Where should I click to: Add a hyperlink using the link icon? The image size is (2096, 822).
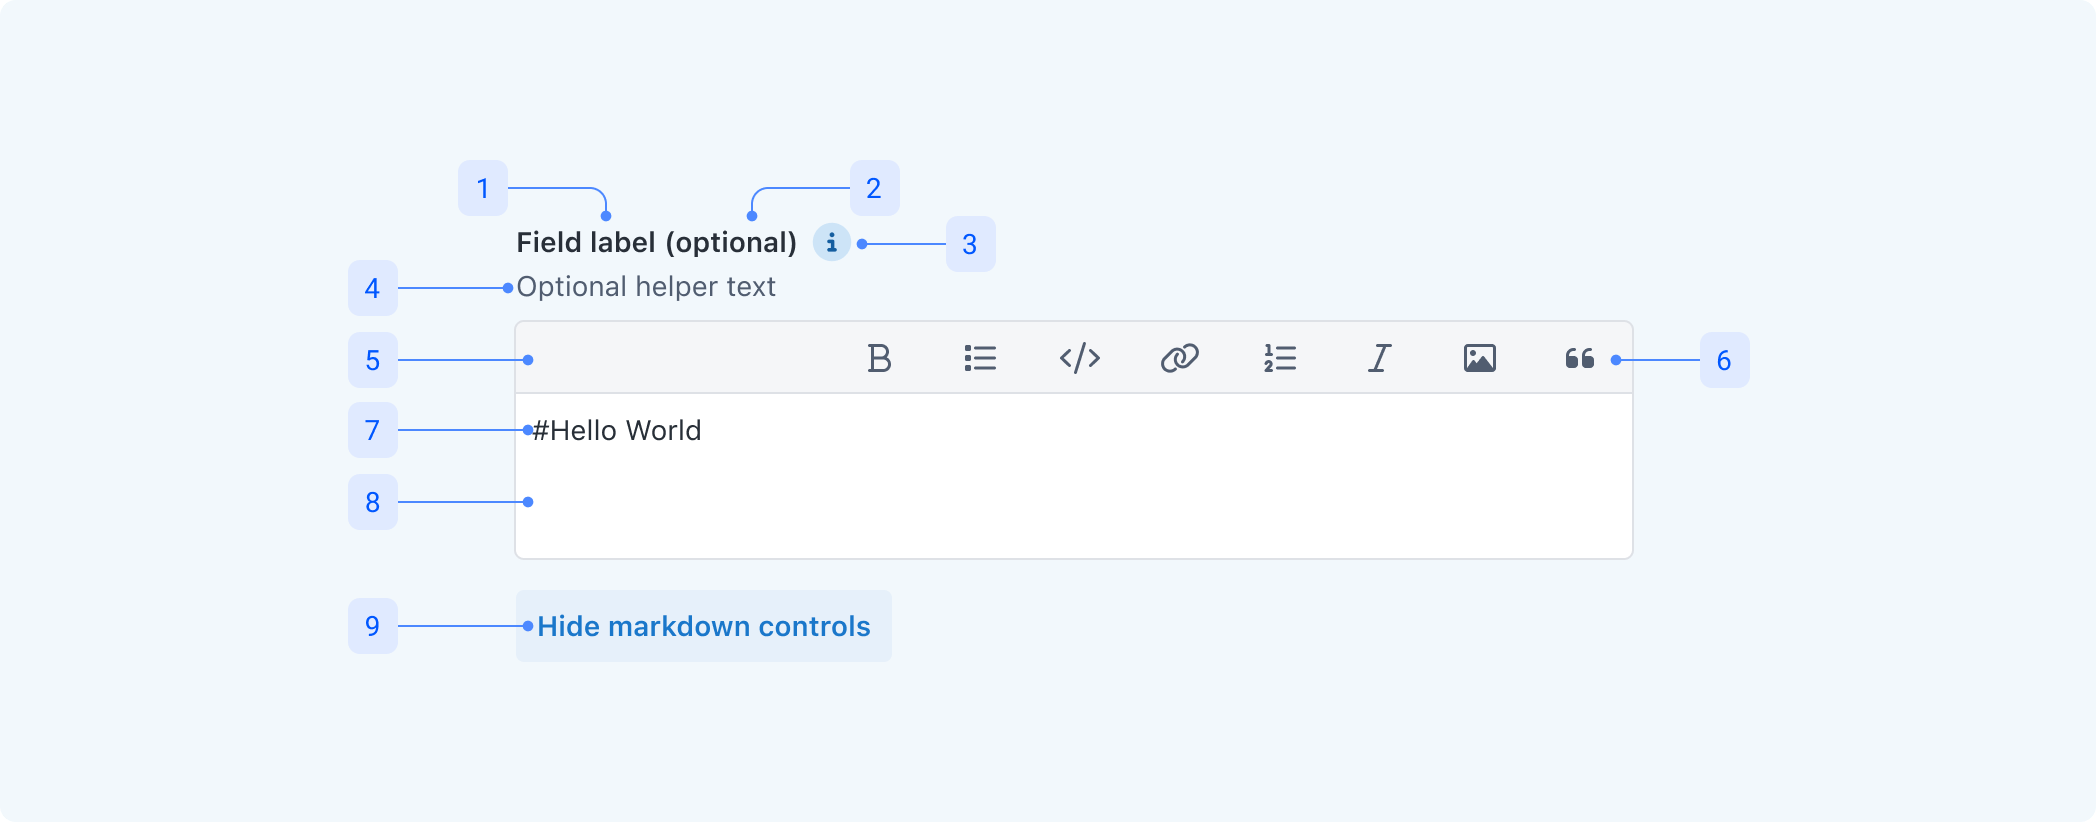coord(1180,358)
